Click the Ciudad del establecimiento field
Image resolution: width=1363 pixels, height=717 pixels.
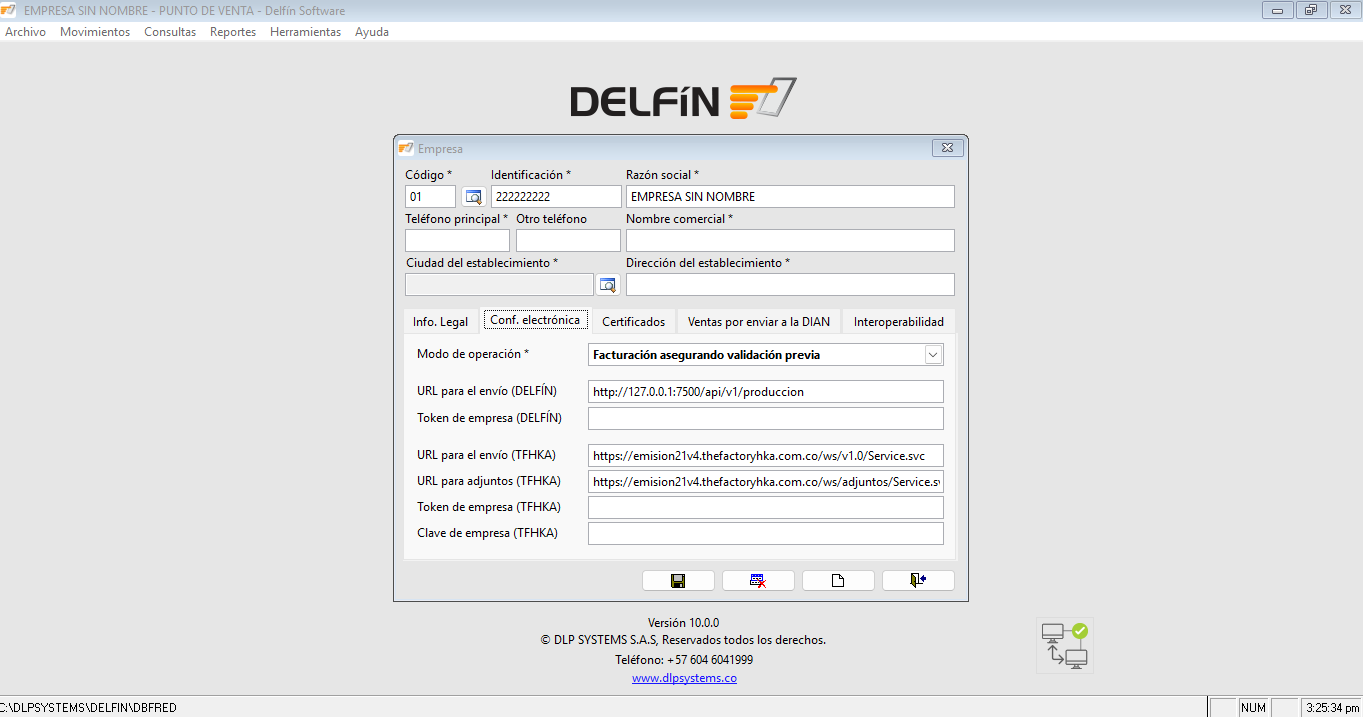[x=499, y=285]
